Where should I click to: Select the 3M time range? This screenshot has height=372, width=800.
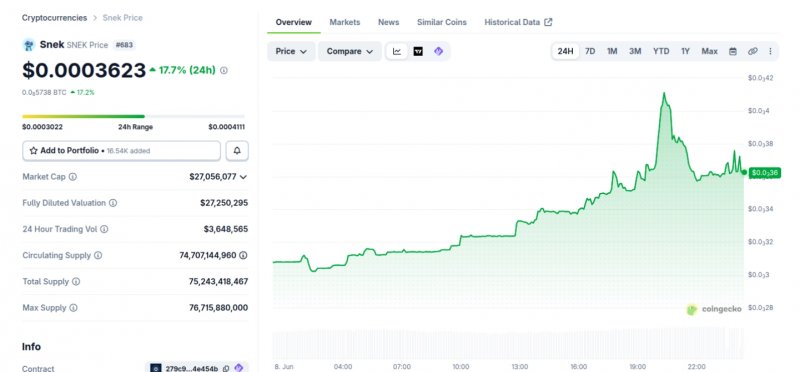point(635,51)
